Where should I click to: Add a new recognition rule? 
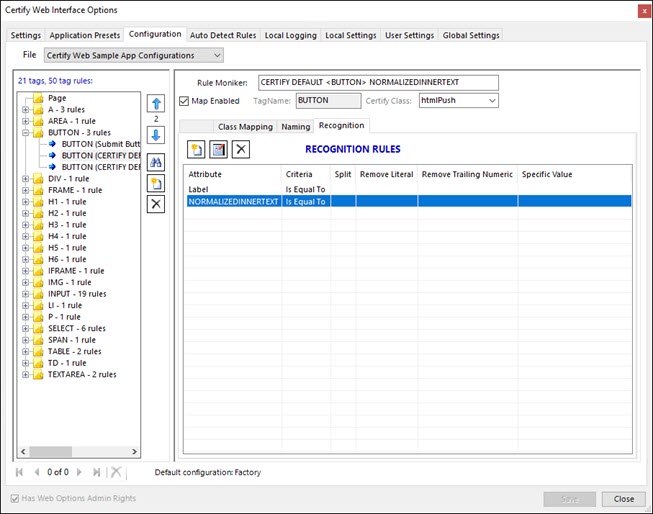pyautogui.click(x=196, y=149)
